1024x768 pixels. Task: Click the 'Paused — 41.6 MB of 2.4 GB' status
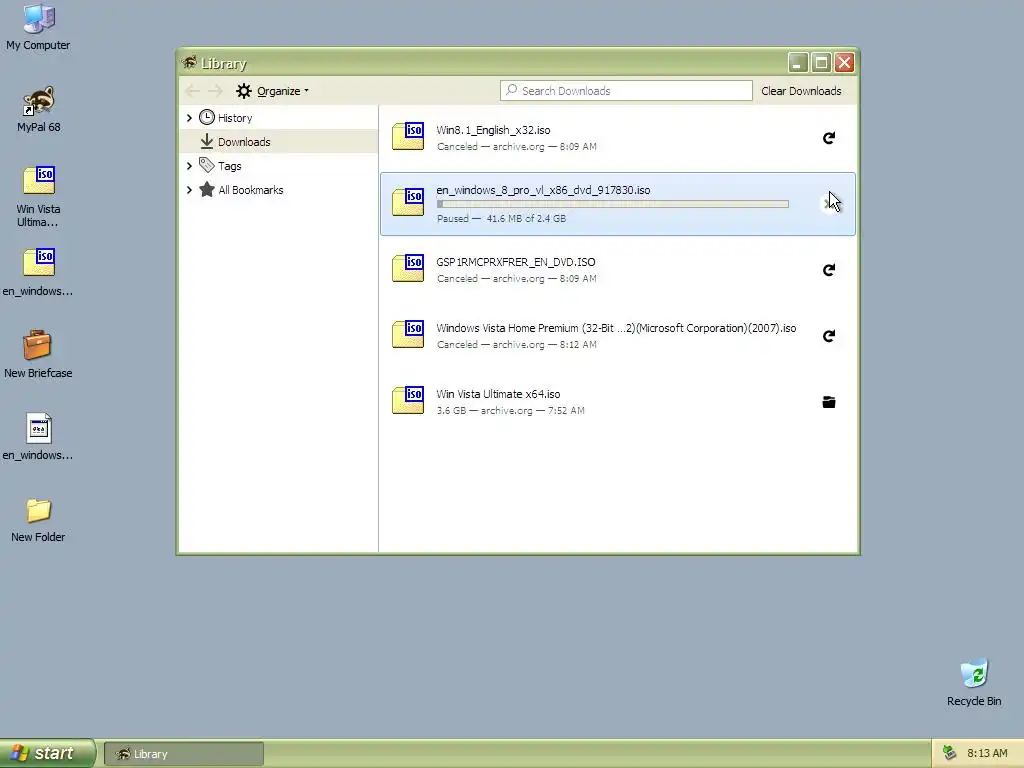502,219
